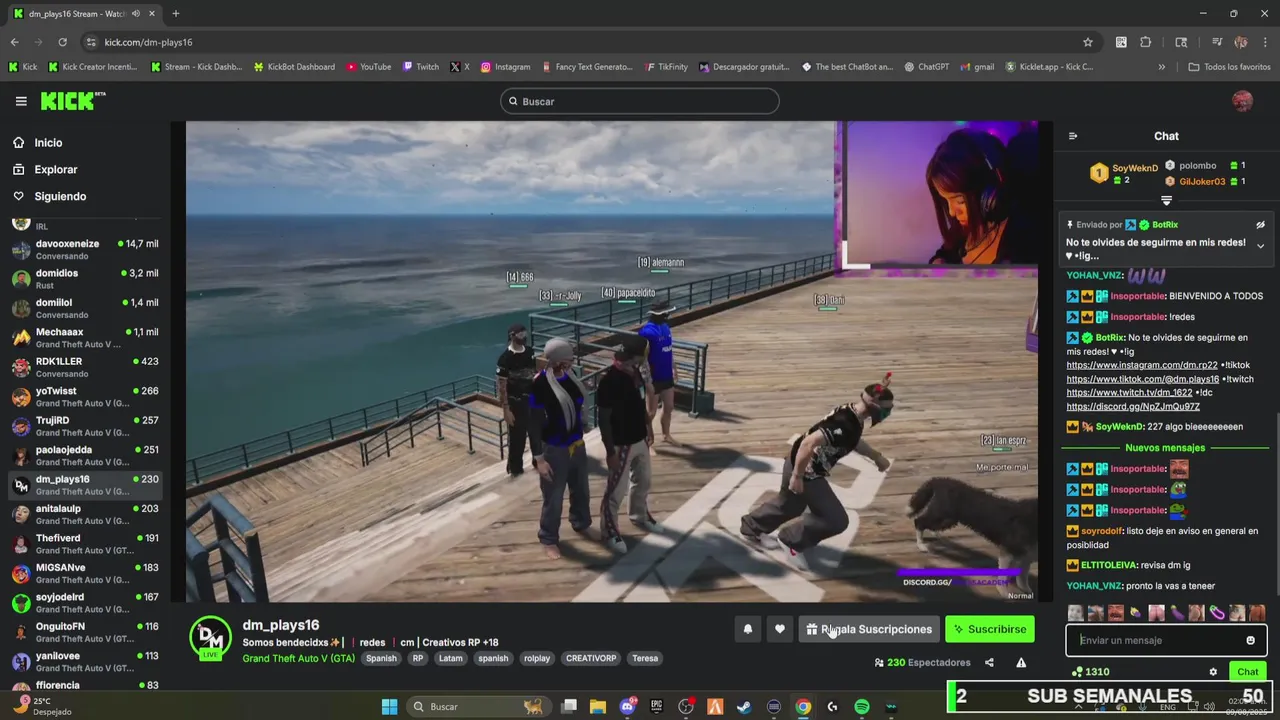
Task: Open Discord from taskbar
Action: pos(627,707)
